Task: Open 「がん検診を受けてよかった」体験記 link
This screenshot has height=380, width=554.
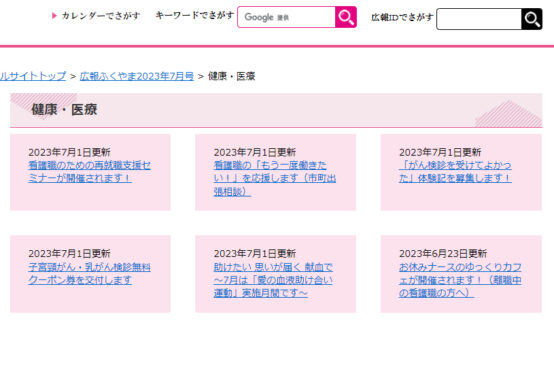Action: tap(455, 172)
